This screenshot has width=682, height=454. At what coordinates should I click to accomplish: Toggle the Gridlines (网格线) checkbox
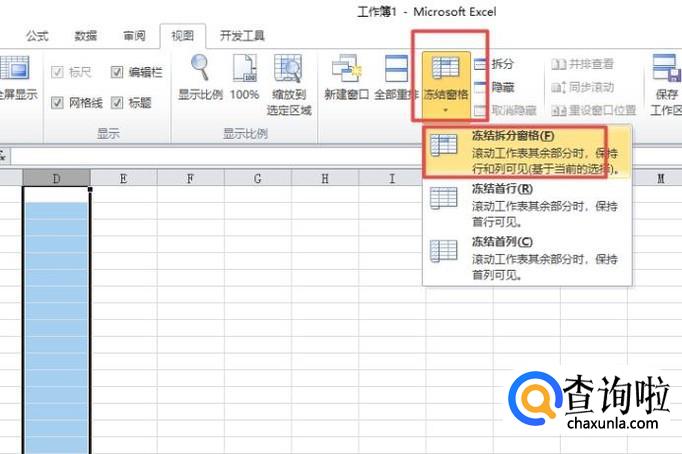(x=57, y=103)
